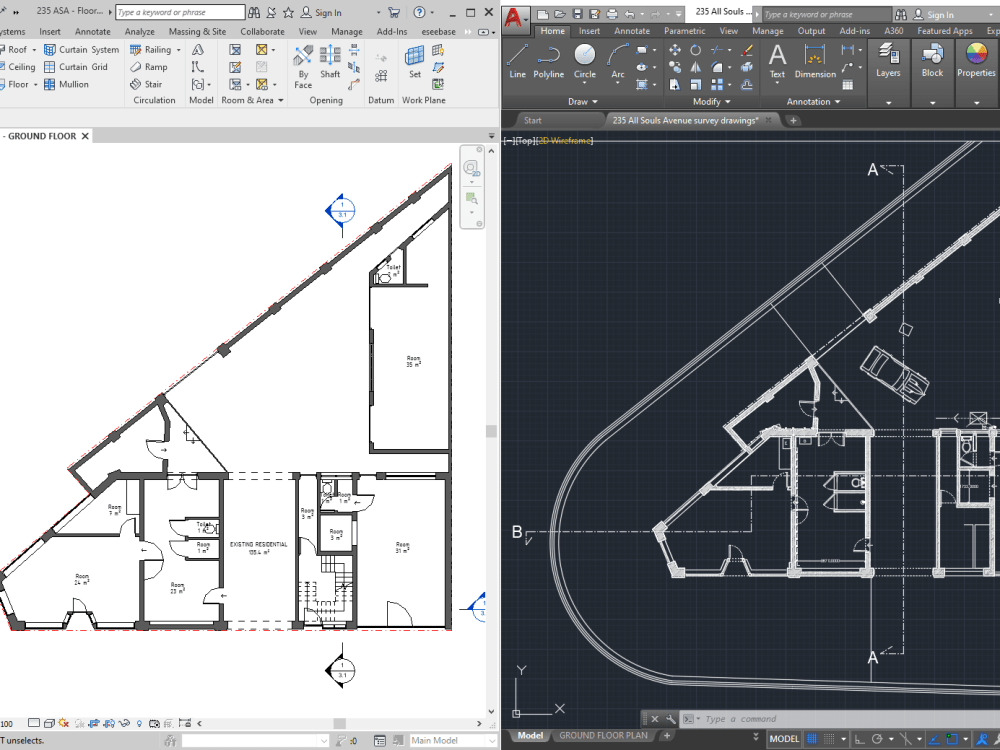Image resolution: width=1000 pixels, height=750 pixels.
Task: Open the Block panel in AutoCAD
Action: point(932,61)
